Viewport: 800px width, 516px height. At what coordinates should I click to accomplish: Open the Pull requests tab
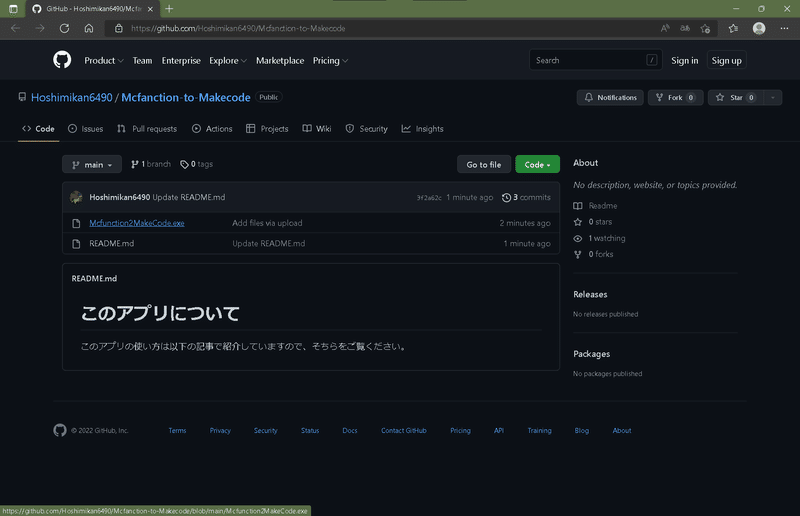pyautogui.click(x=147, y=129)
